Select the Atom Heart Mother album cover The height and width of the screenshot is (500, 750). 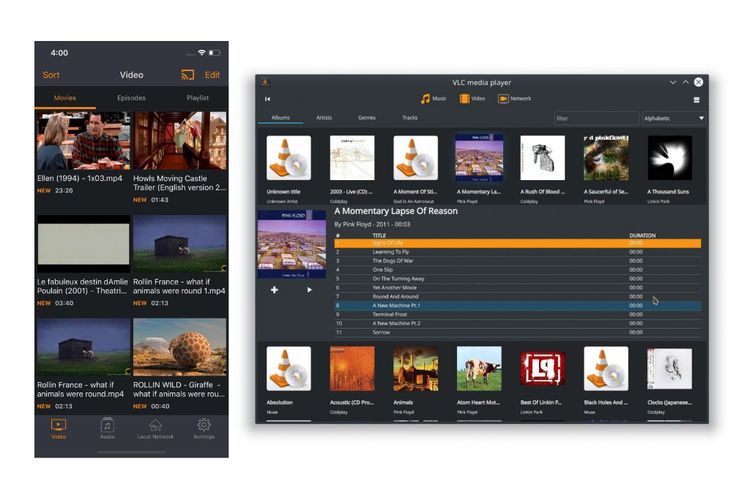click(479, 368)
